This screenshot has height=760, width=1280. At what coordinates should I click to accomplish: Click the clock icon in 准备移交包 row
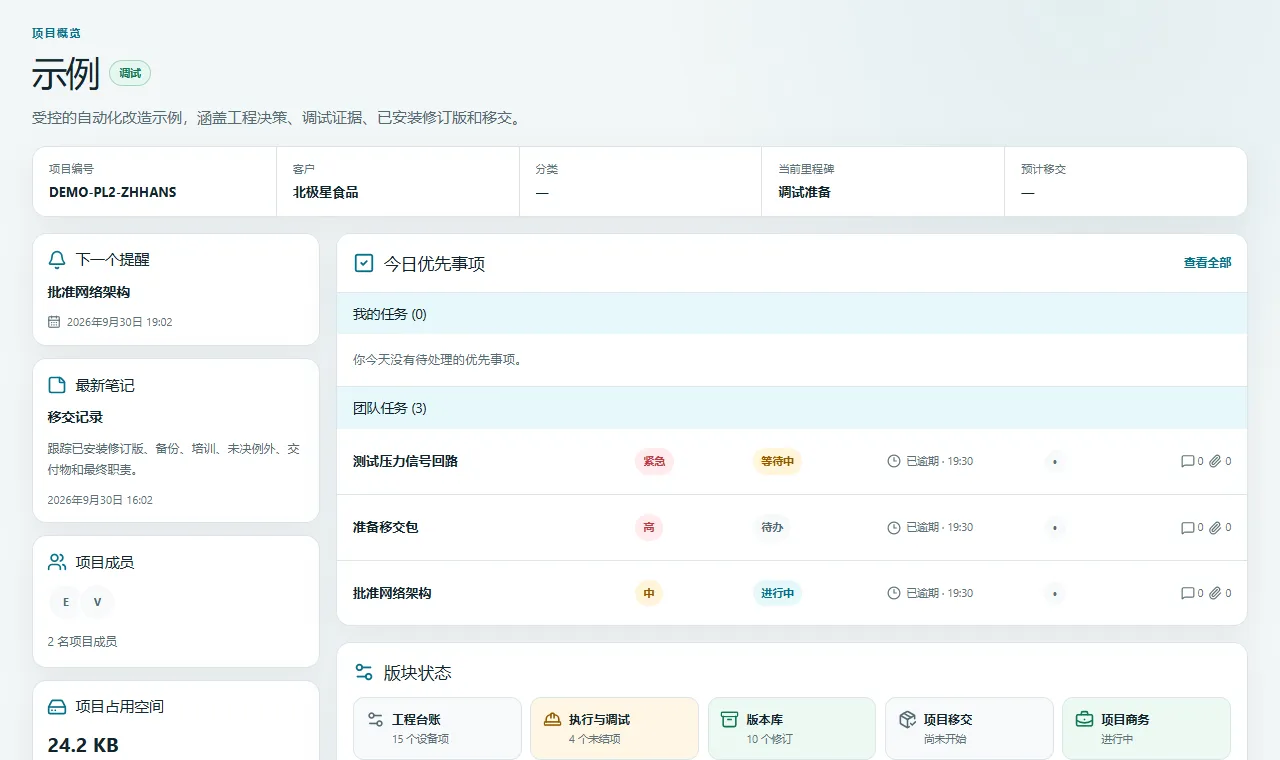[x=894, y=527]
